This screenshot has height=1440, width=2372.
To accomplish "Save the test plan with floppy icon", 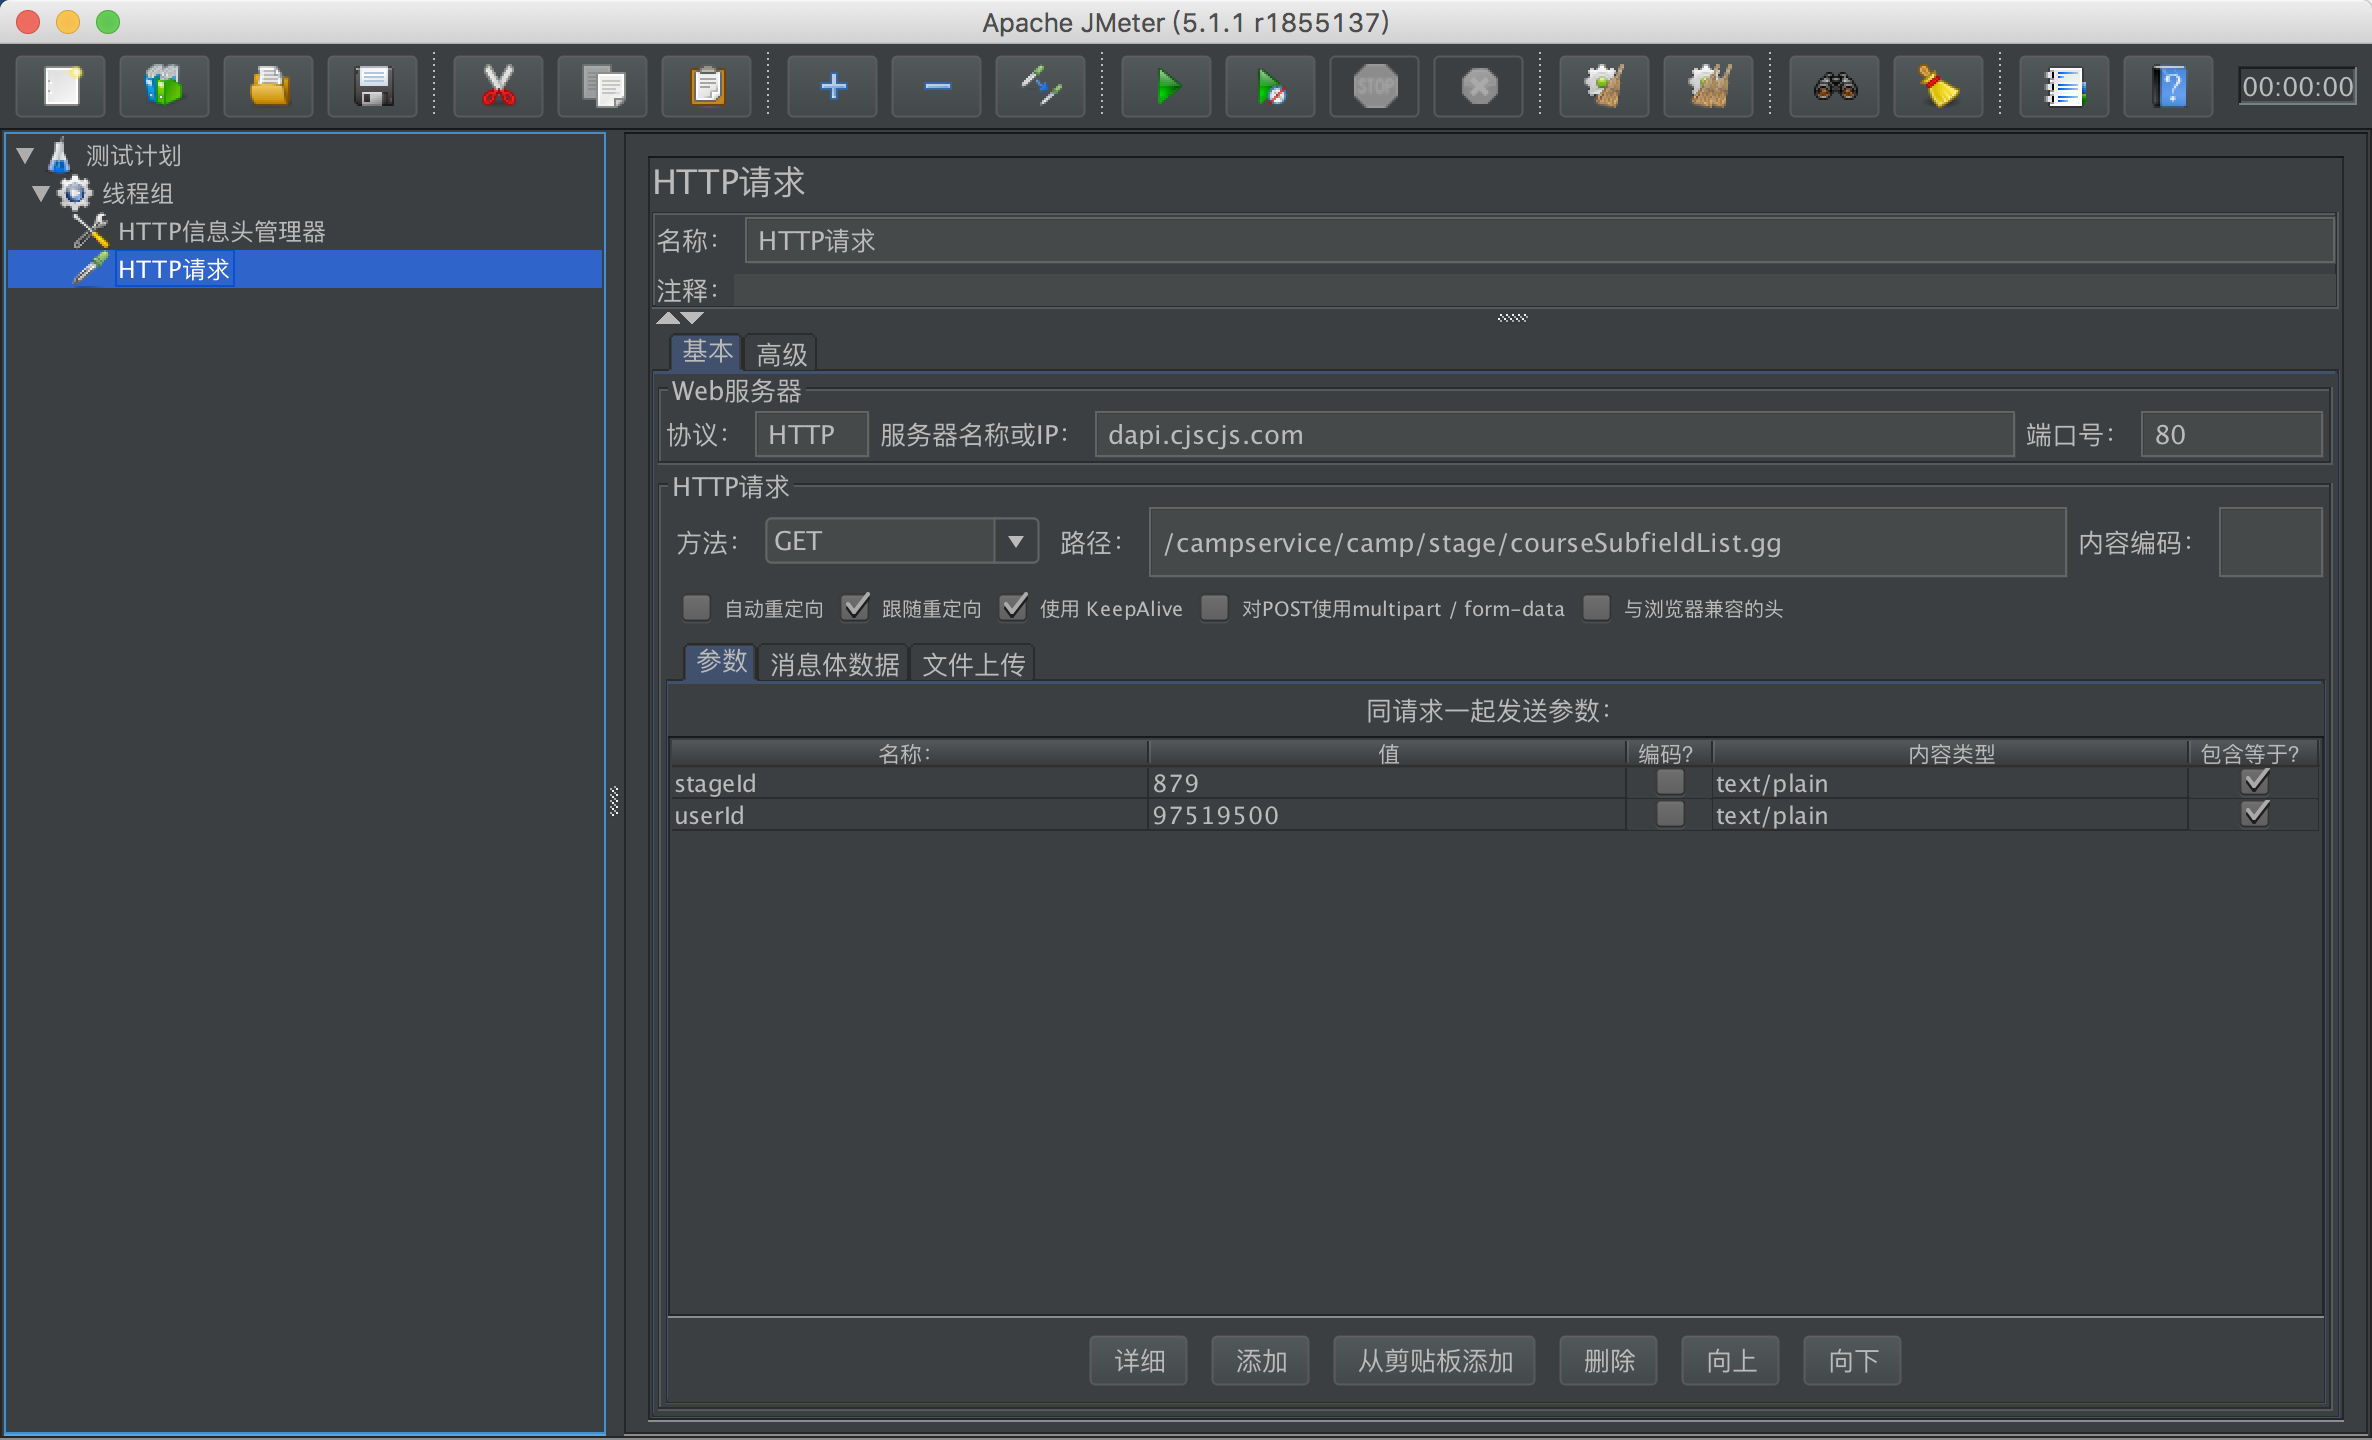I will click(373, 86).
